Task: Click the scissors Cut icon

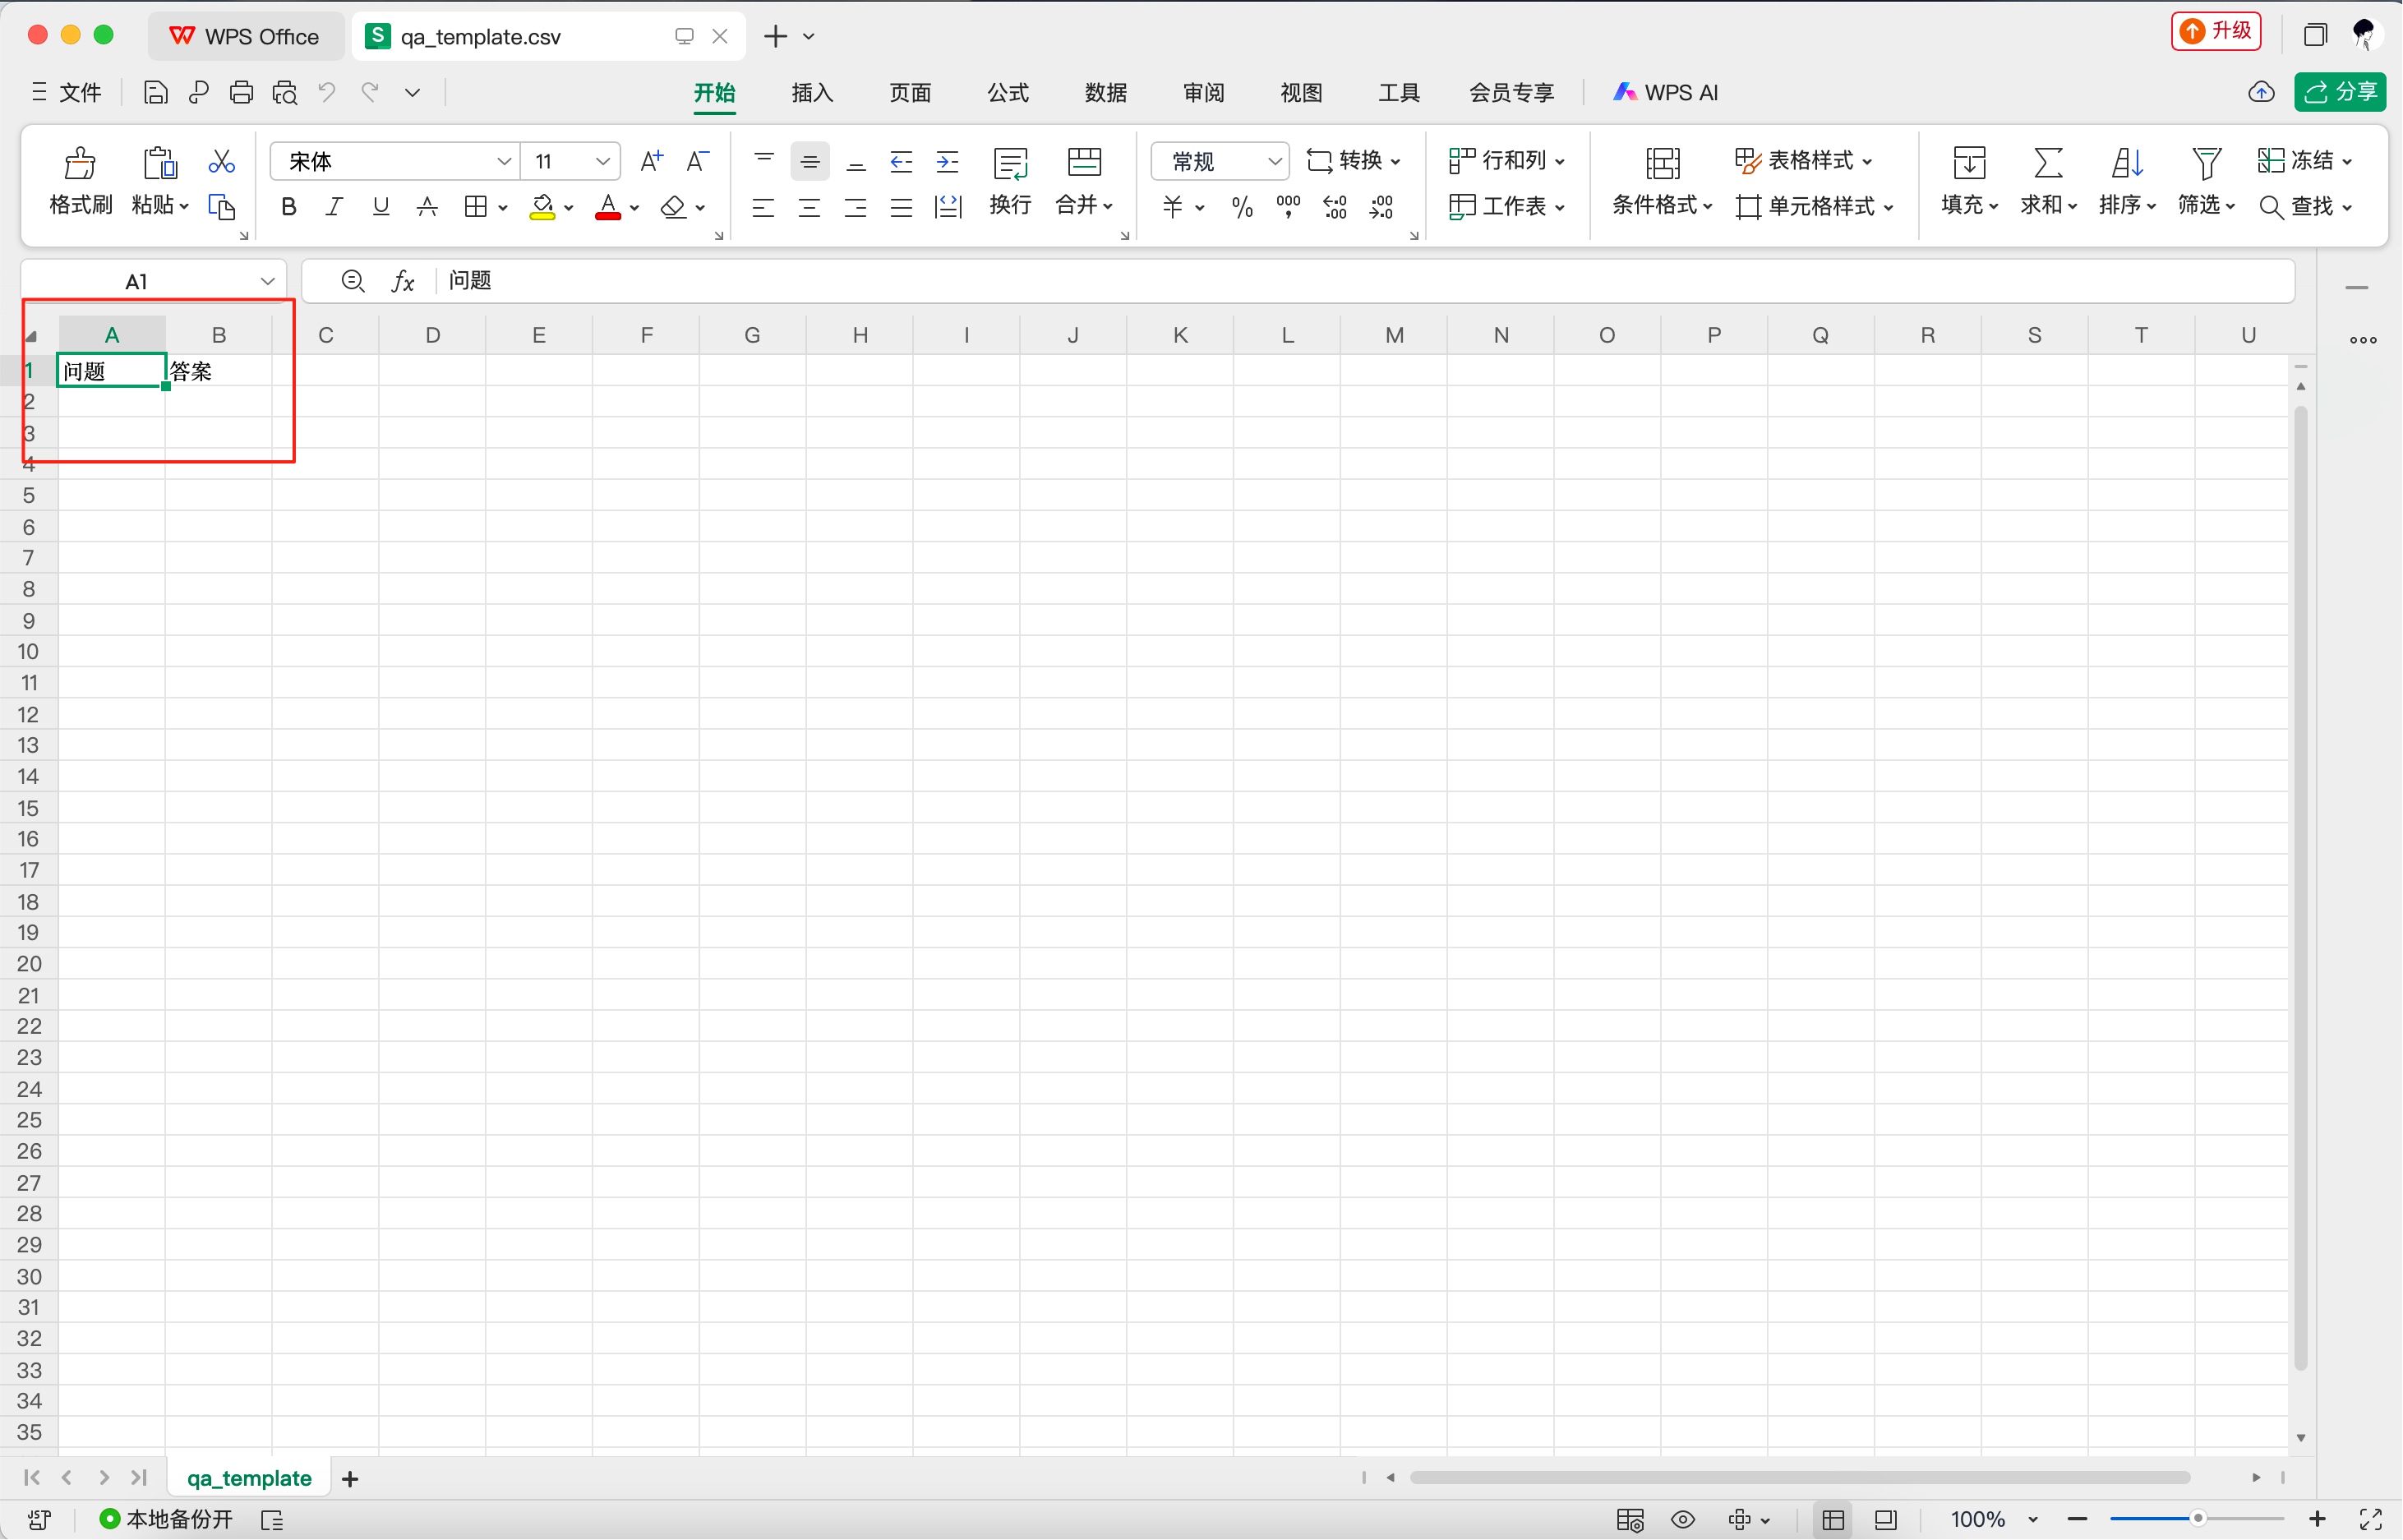Action: (x=221, y=161)
